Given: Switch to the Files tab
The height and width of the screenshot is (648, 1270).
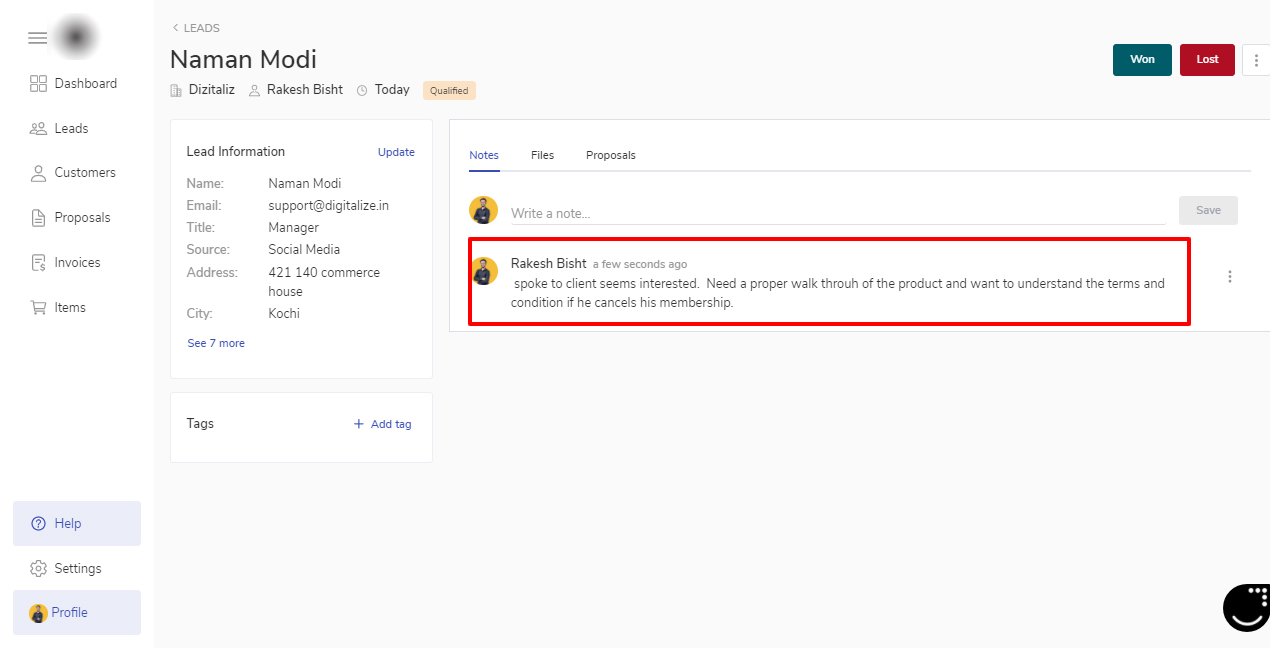Looking at the screenshot, I should click(542, 155).
